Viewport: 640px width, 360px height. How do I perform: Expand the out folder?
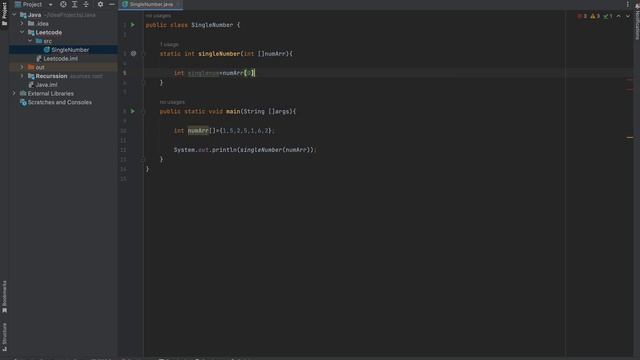coord(22,67)
